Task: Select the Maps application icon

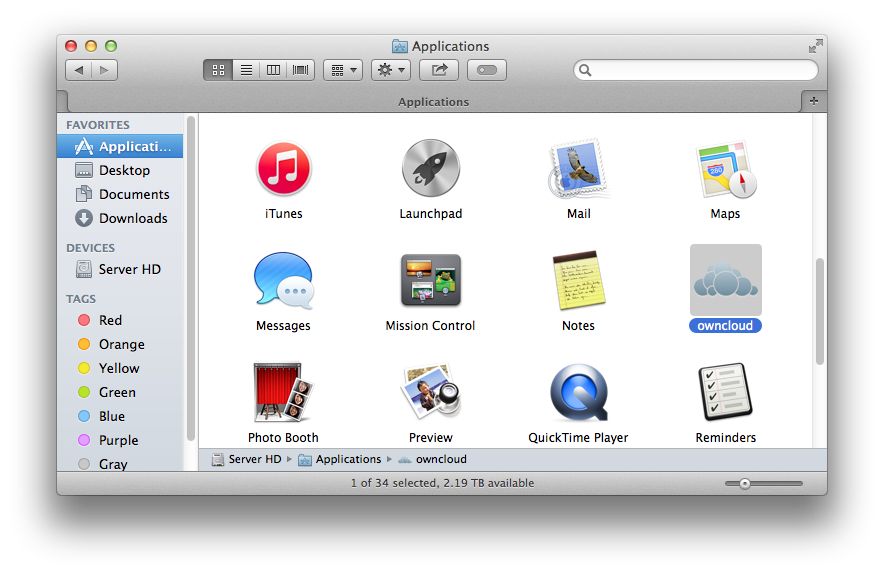Action: tap(725, 169)
